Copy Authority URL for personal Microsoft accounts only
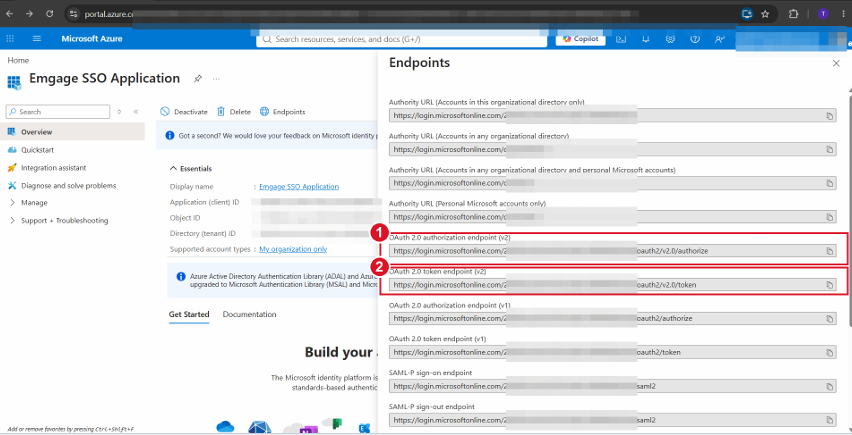The width and height of the screenshot is (852, 435). [829, 217]
